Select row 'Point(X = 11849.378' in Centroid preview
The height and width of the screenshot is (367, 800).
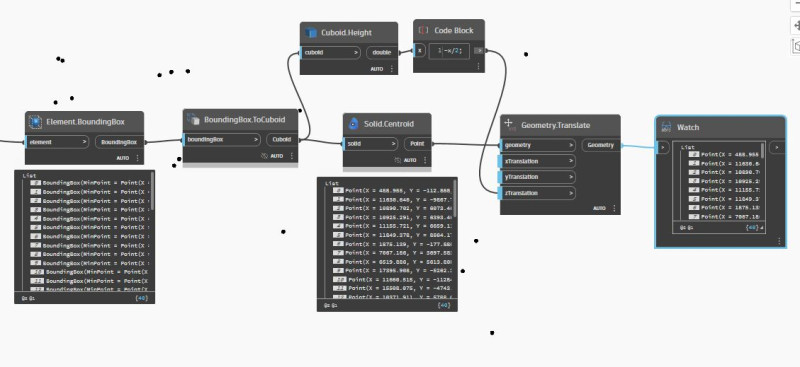point(392,235)
